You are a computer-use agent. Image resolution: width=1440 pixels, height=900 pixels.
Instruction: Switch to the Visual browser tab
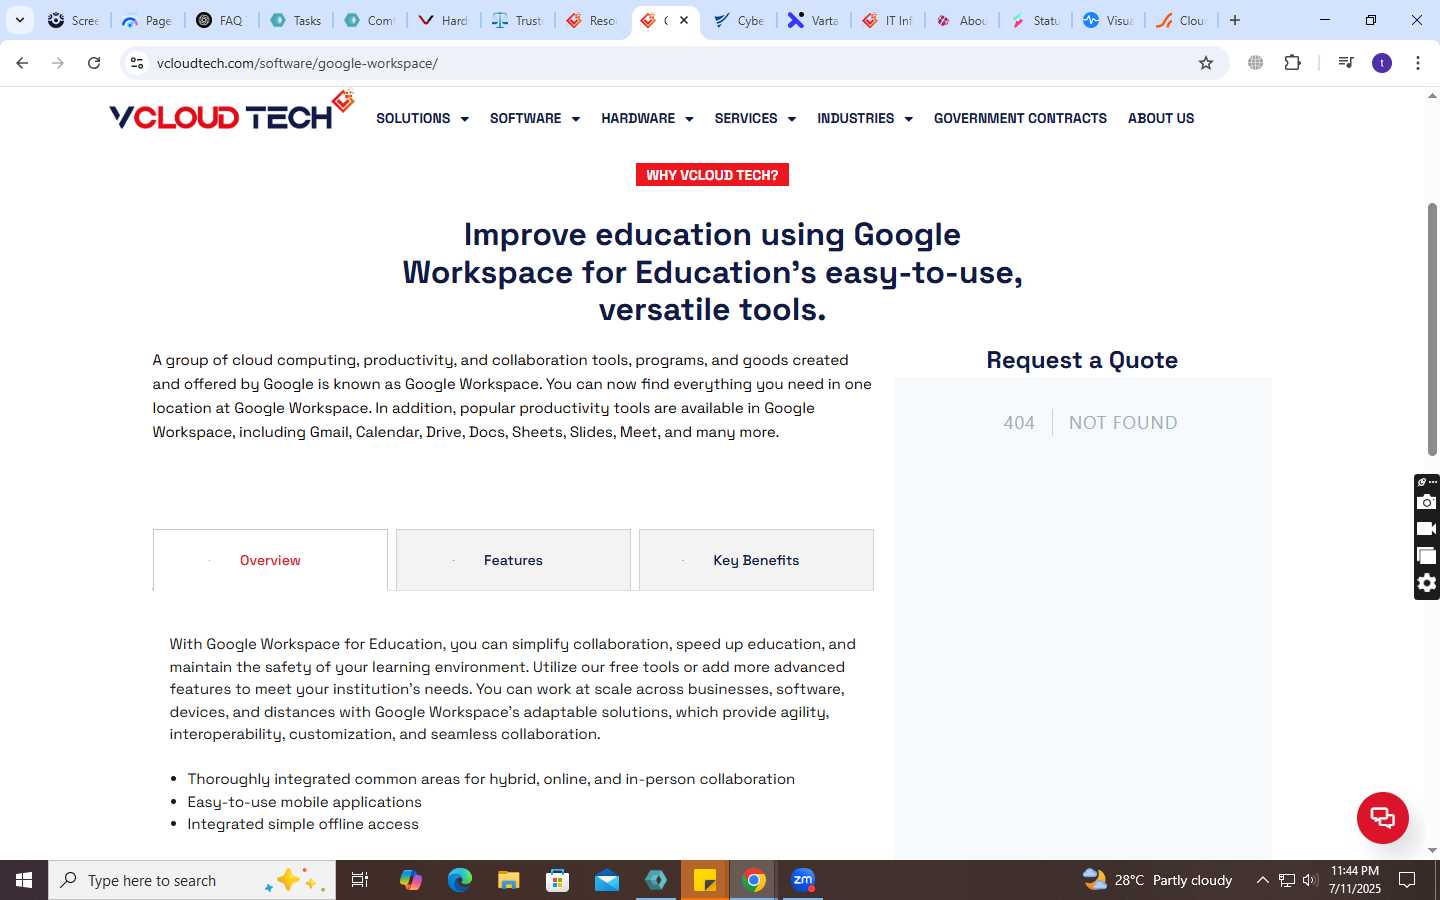(x=1109, y=20)
